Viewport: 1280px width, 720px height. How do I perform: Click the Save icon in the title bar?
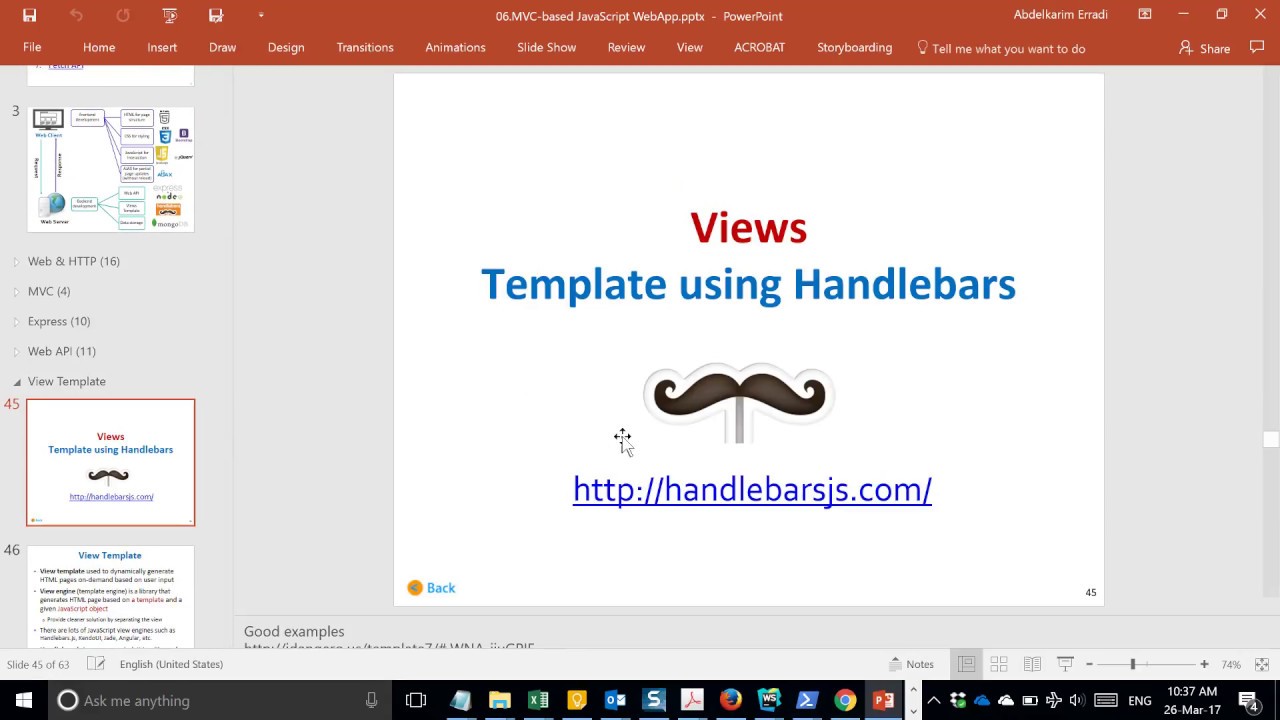29,15
